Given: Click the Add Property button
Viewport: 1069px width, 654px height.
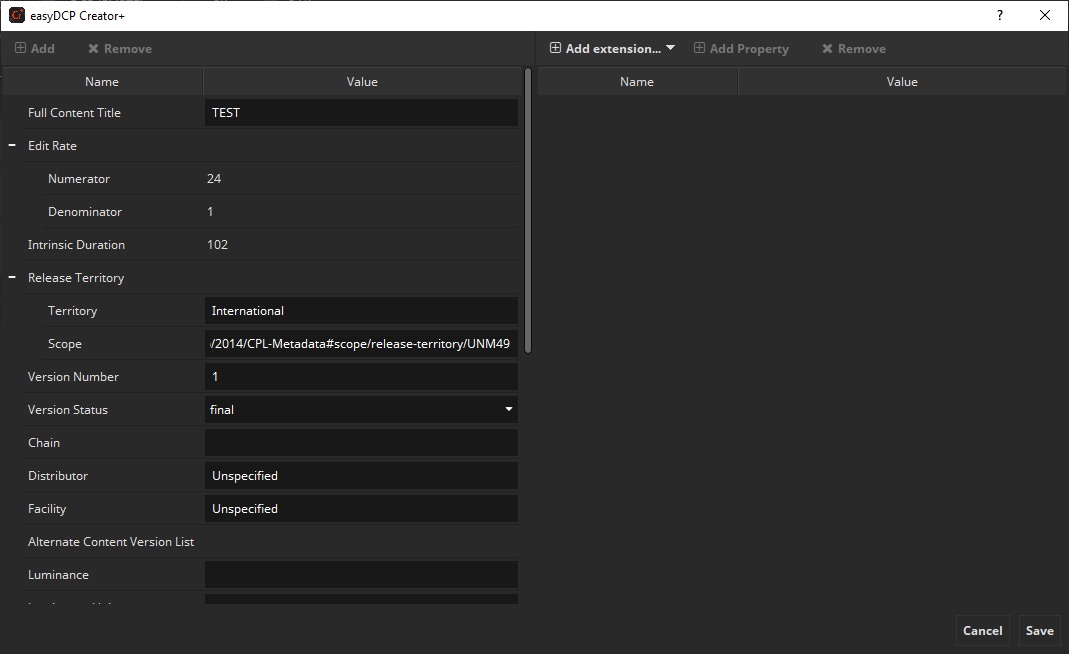Looking at the screenshot, I should coord(741,48).
